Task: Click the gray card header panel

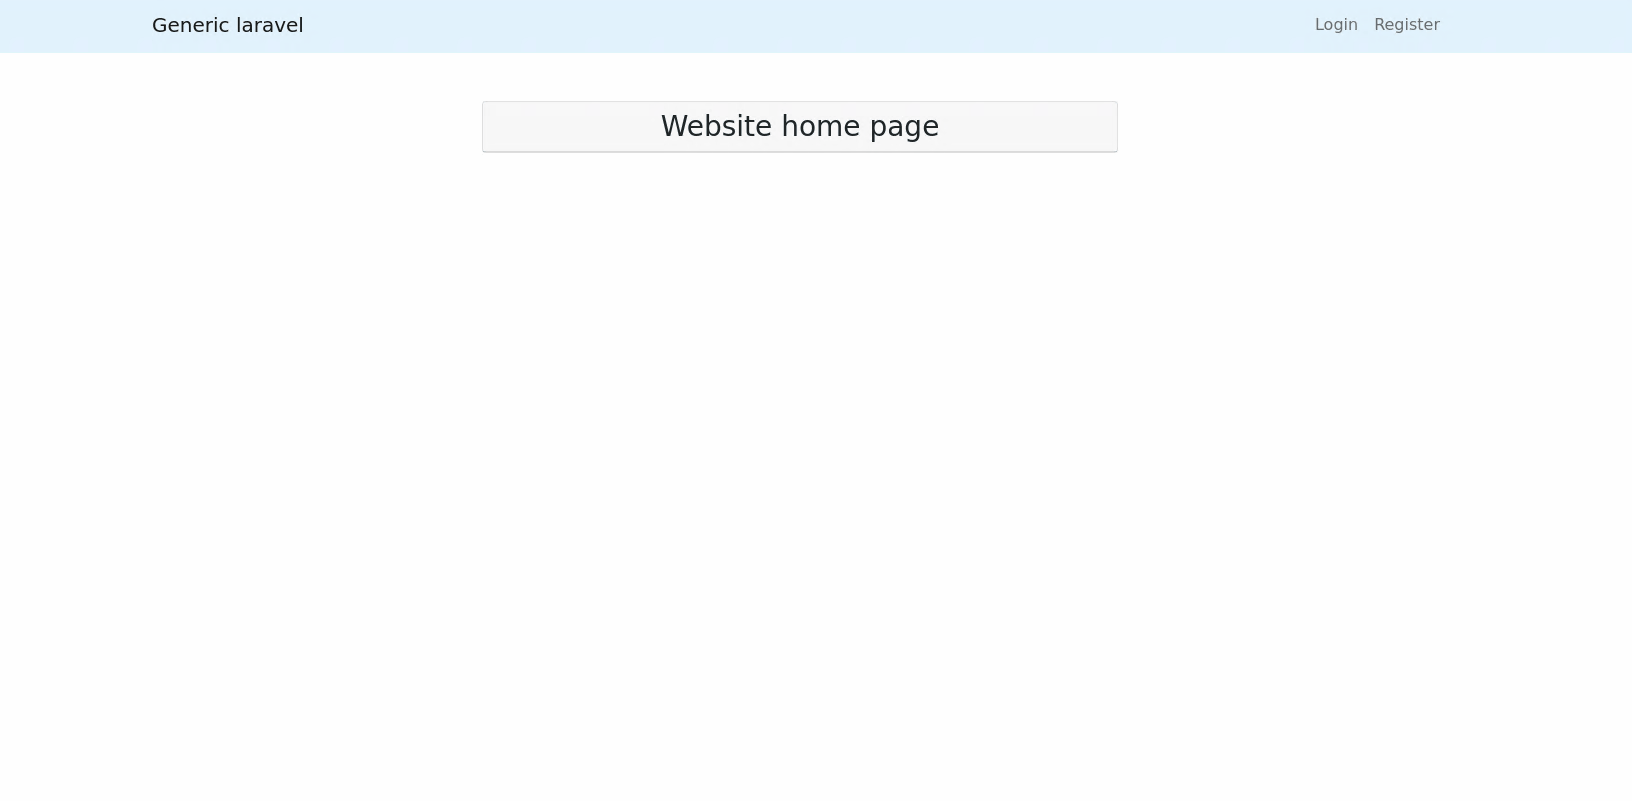Action: [800, 126]
